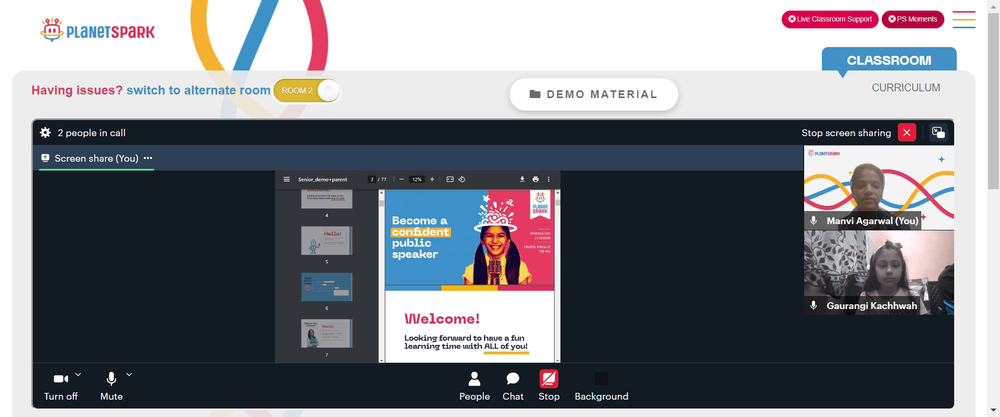The height and width of the screenshot is (417, 1000).
Task: Click the PDF zoom percentage field
Action: (417, 180)
